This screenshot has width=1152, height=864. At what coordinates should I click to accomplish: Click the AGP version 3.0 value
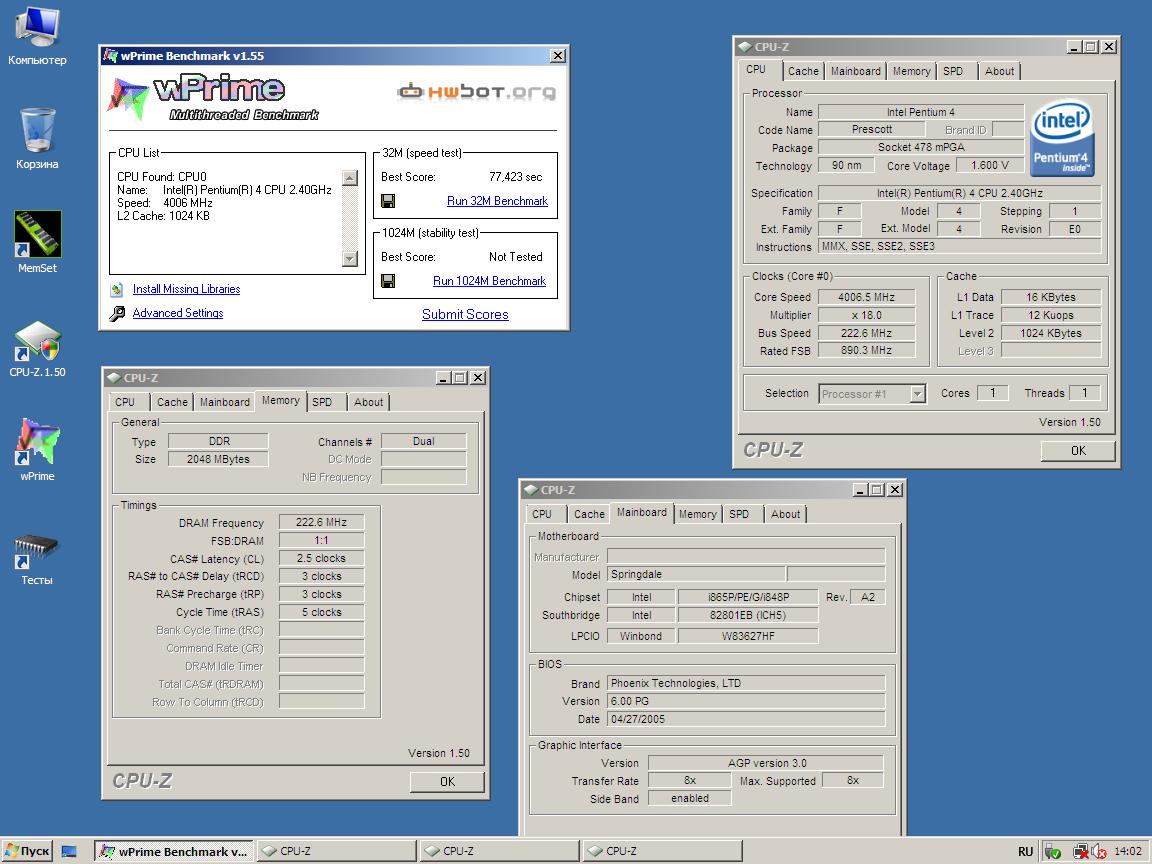click(x=766, y=763)
